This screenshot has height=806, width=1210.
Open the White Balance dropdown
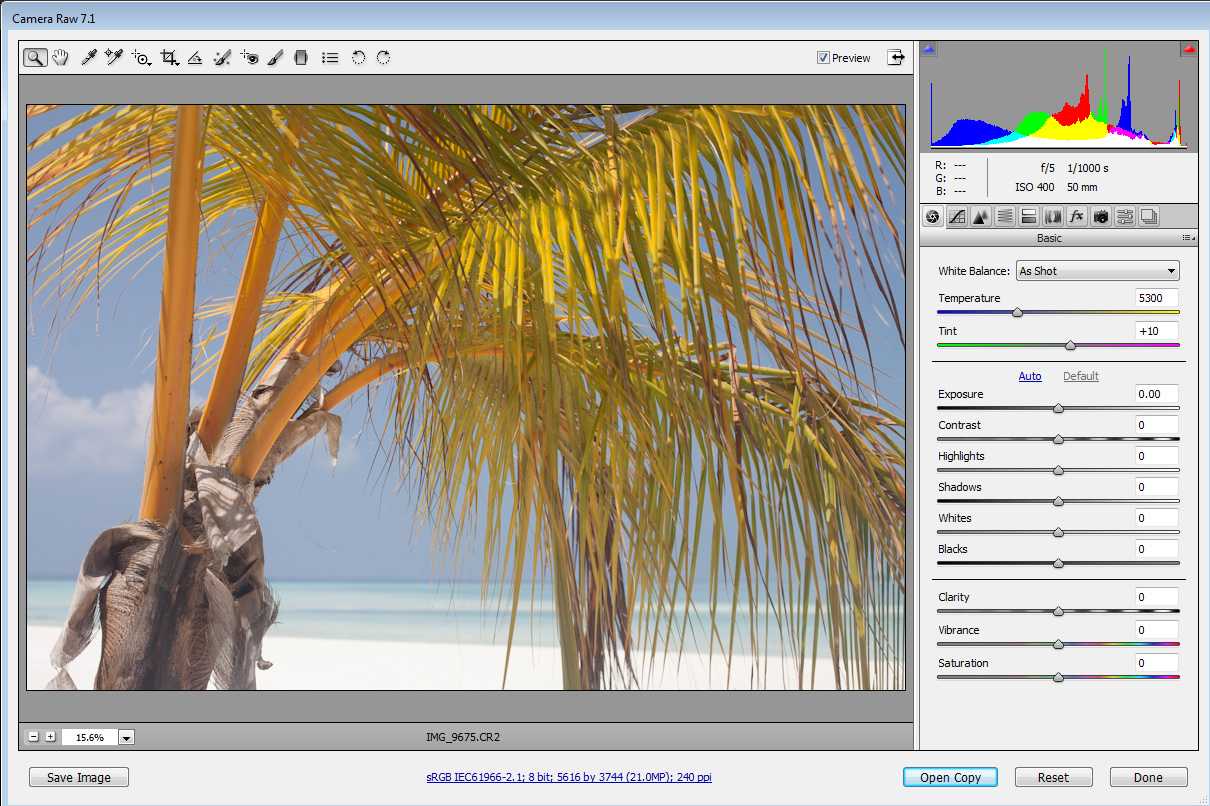(x=1097, y=271)
